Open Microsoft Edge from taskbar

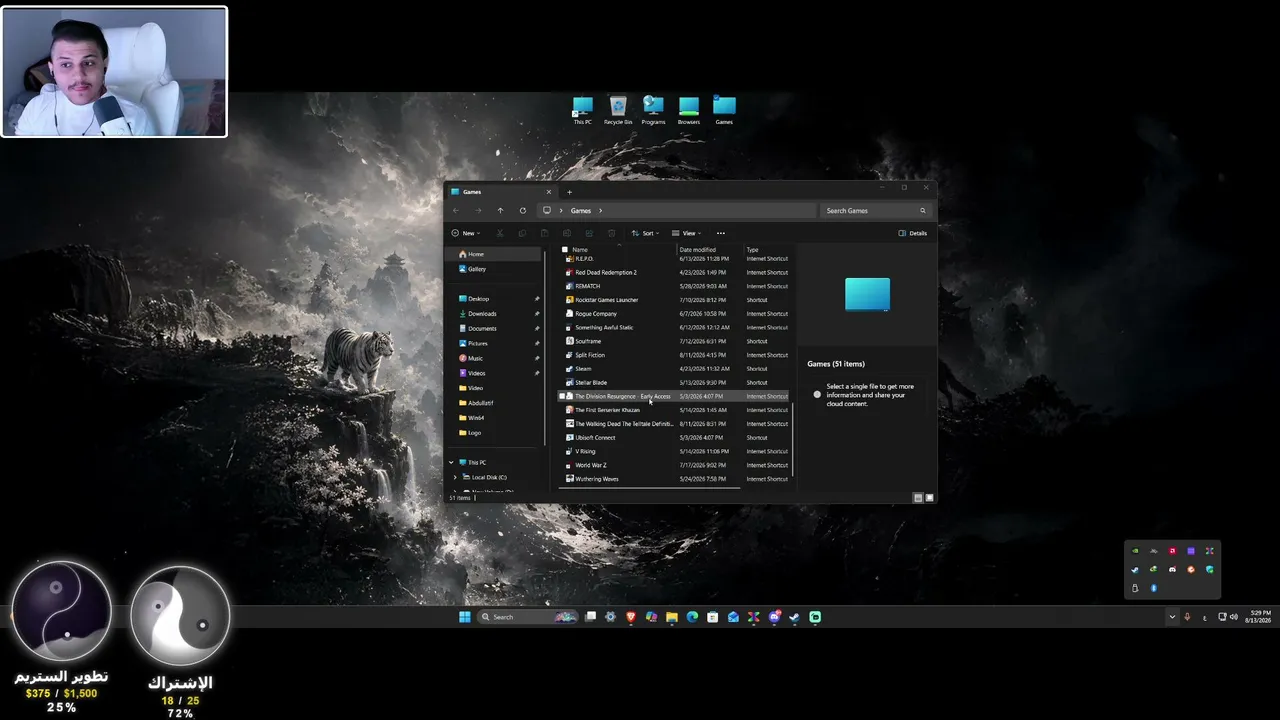pos(692,617)
